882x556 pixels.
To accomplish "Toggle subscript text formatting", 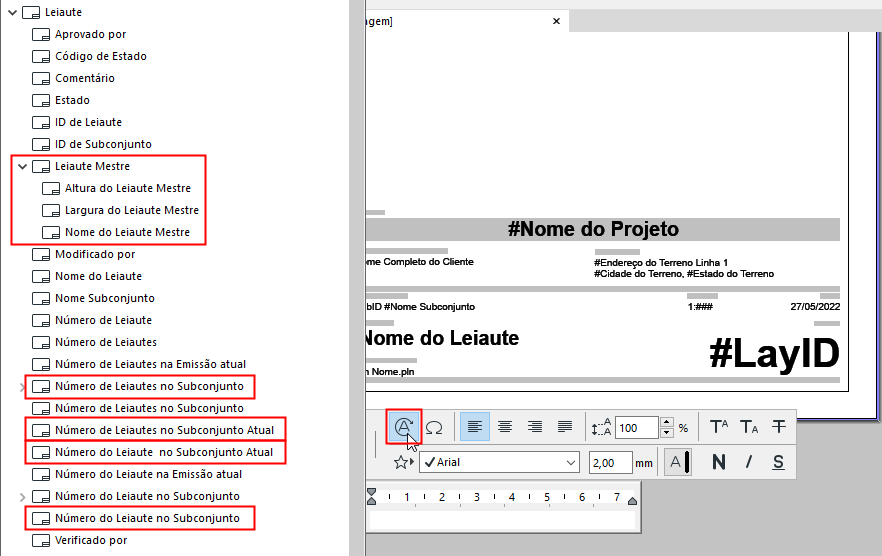I will (x=749, y=427).
